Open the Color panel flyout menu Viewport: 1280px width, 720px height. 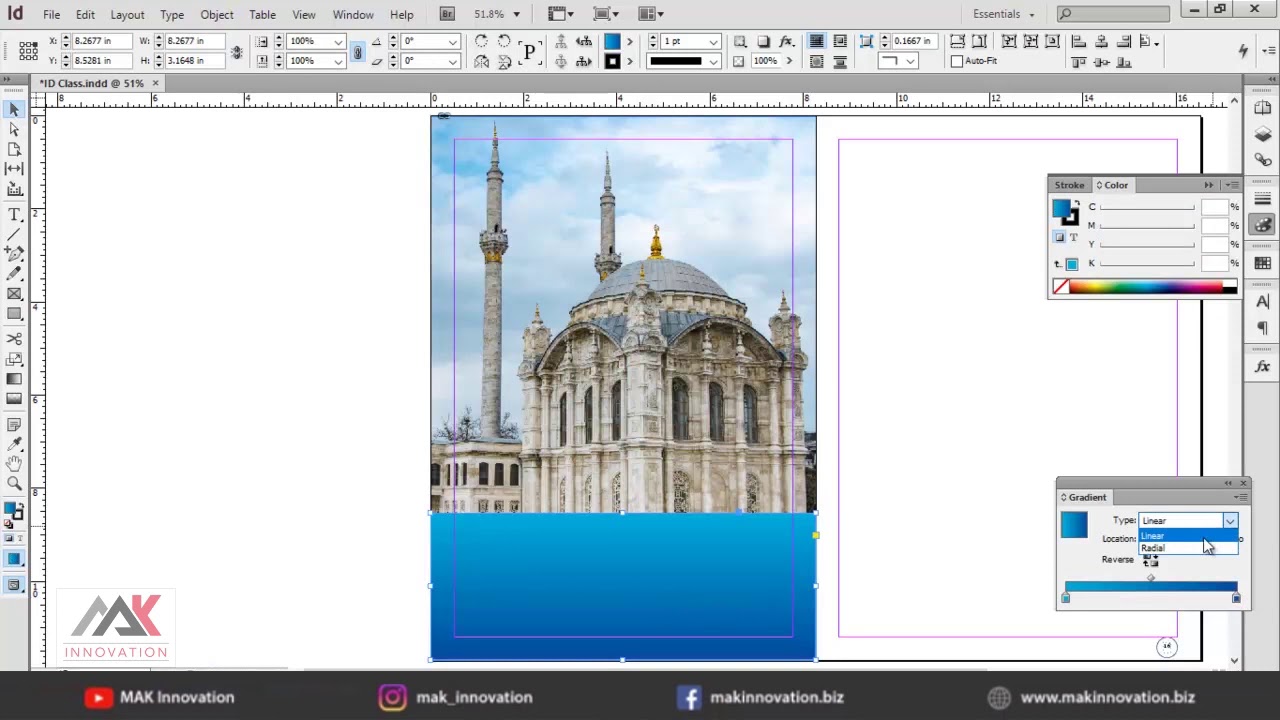[x=1232, y=185]
